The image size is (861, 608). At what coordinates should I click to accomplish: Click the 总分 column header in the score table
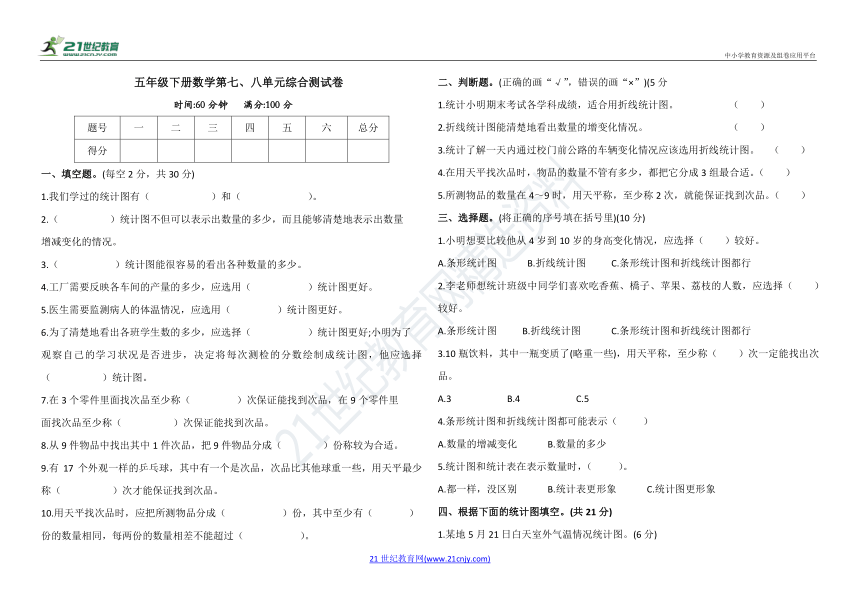click(x=368, y=128)
